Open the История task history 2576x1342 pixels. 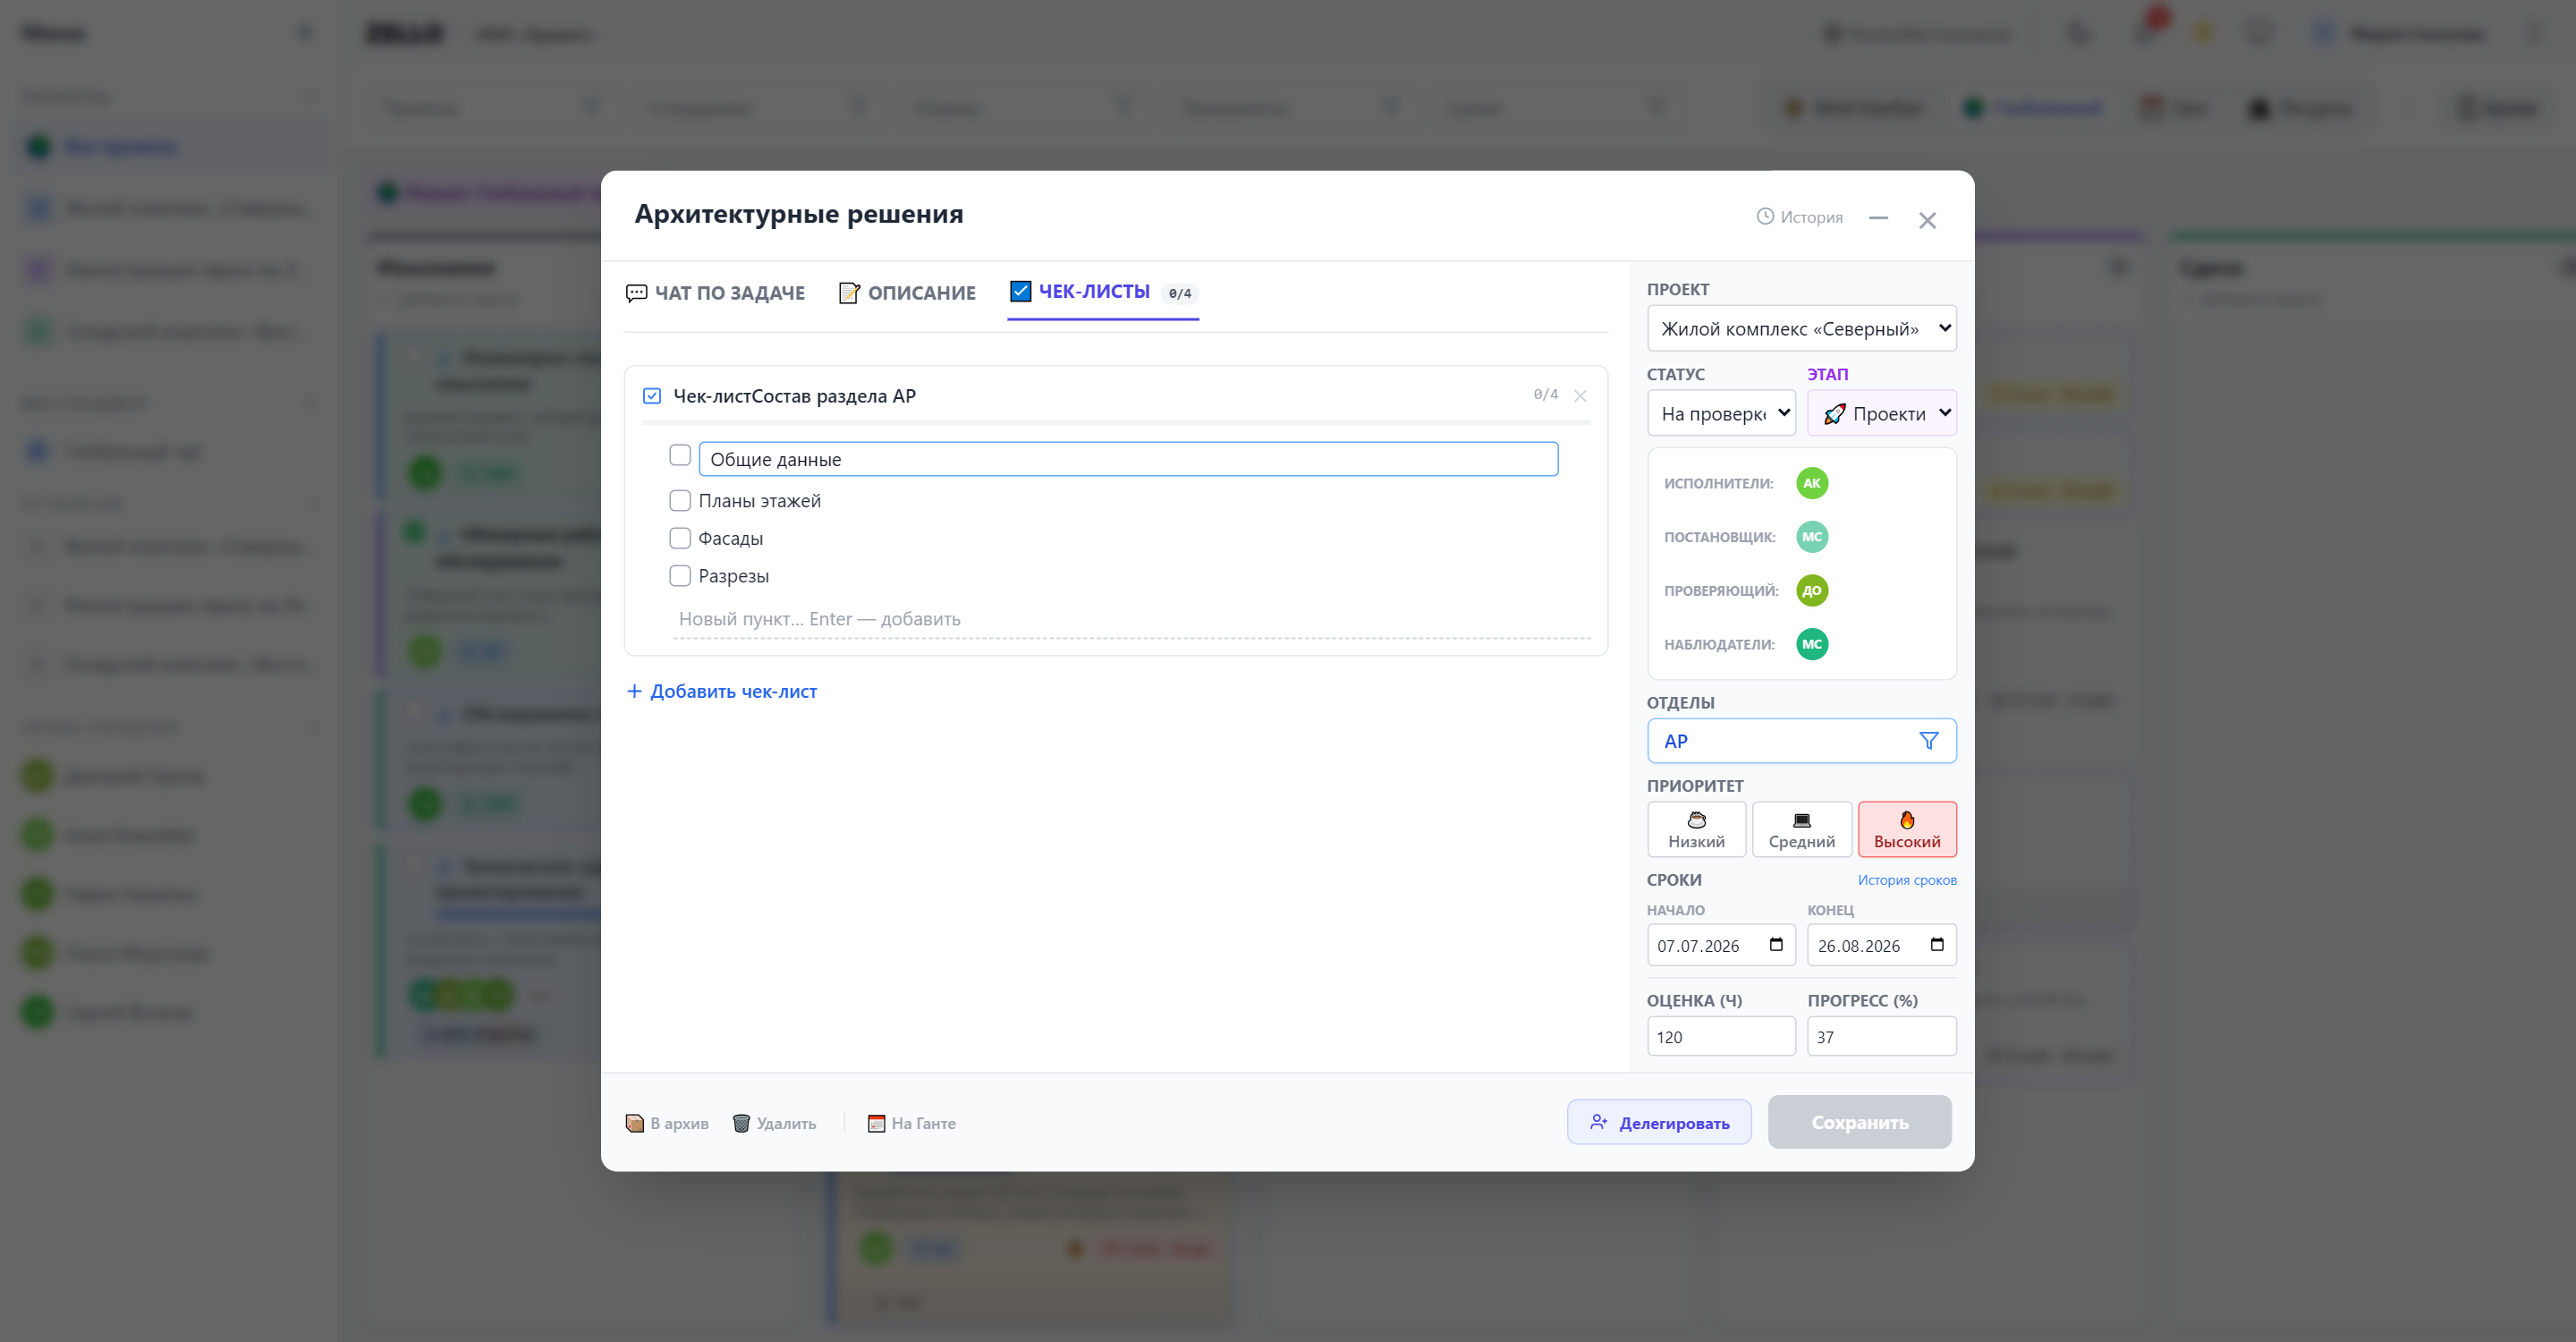point(1799,217)
